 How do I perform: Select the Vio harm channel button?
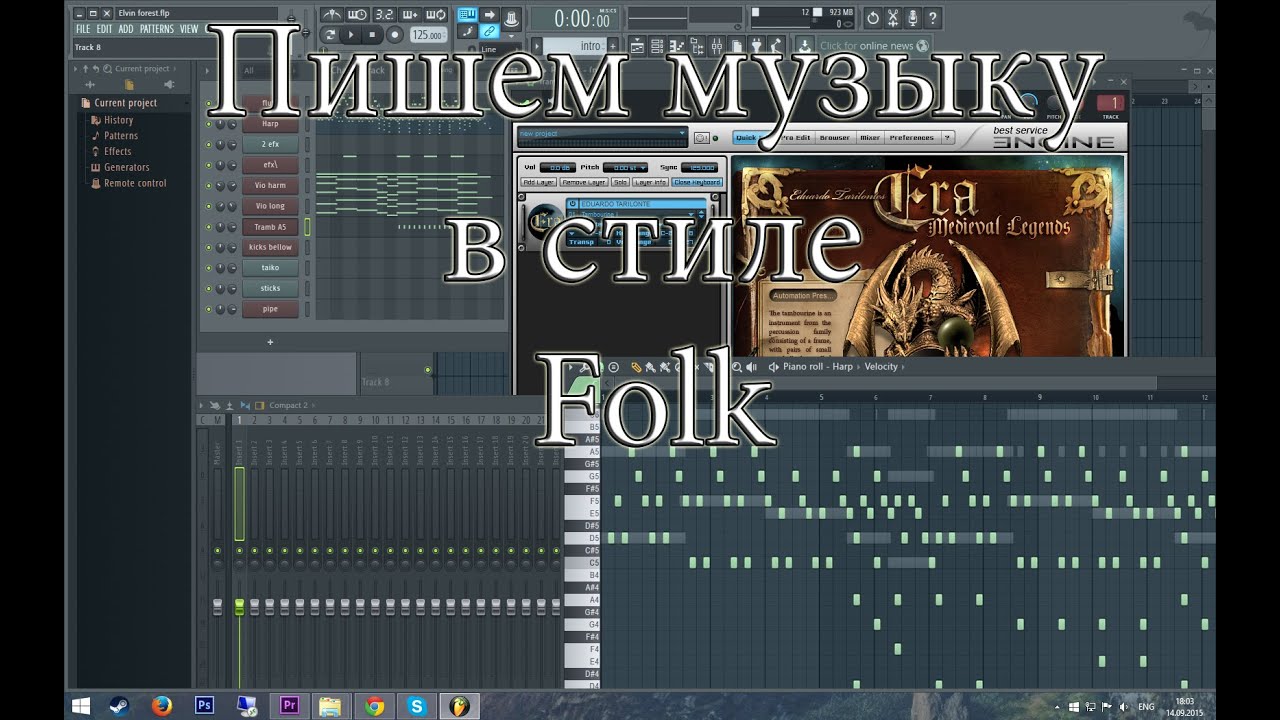point(270,186)
